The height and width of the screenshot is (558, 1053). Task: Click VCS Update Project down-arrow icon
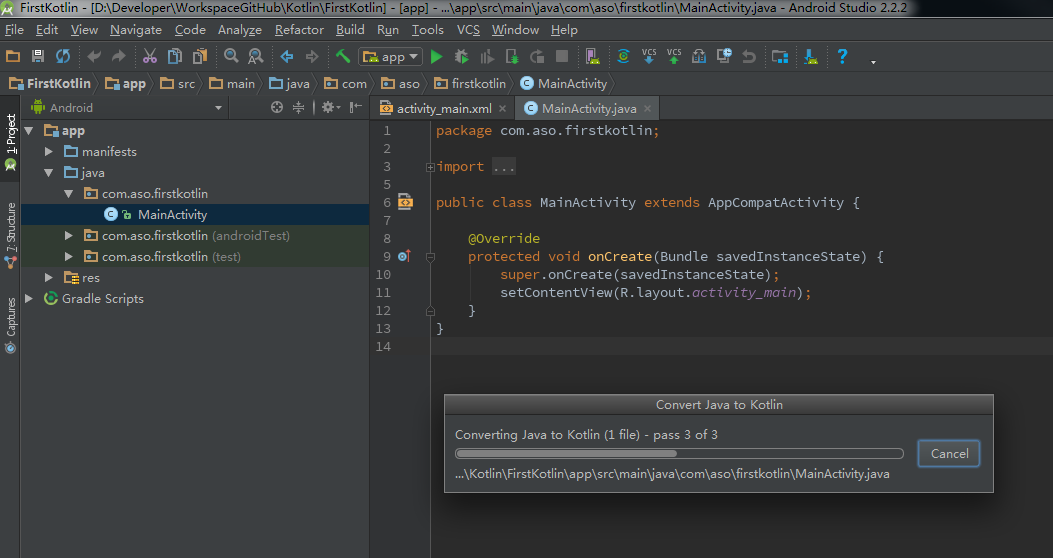[x=649, y=56]
